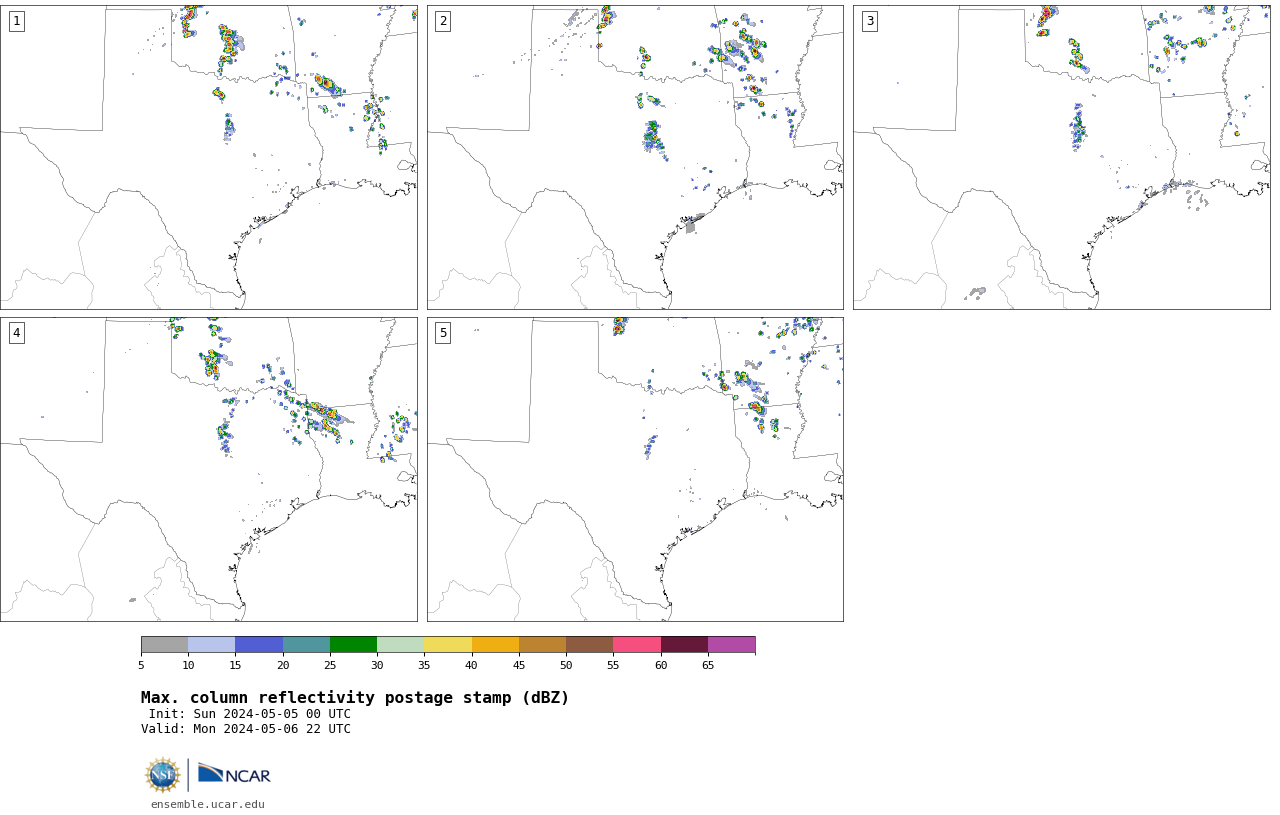Click the colorbar tick label 55

(x=613, y=666)
